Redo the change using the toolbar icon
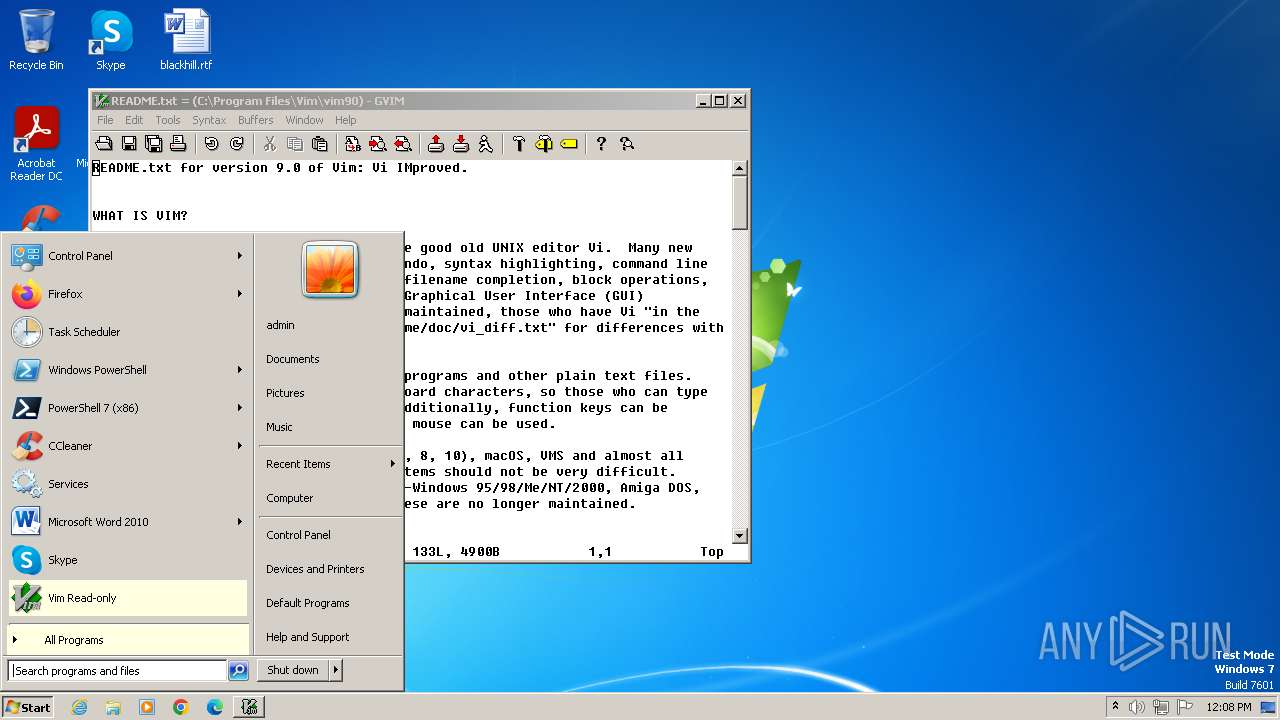1280x720 pixels. click(237, 144)
